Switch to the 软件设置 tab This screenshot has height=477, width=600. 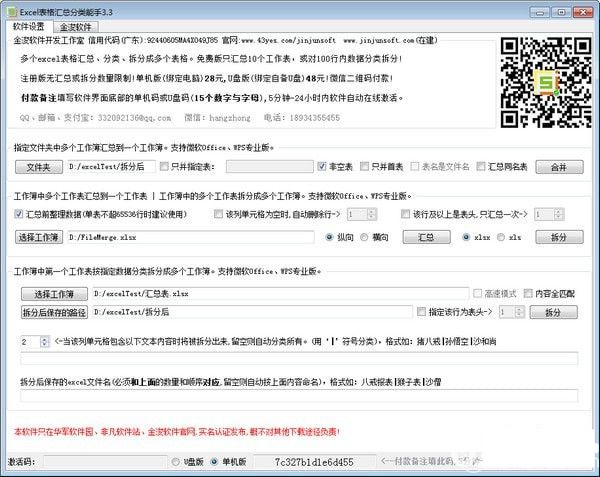pyautogui.click(x=29, y=26)
